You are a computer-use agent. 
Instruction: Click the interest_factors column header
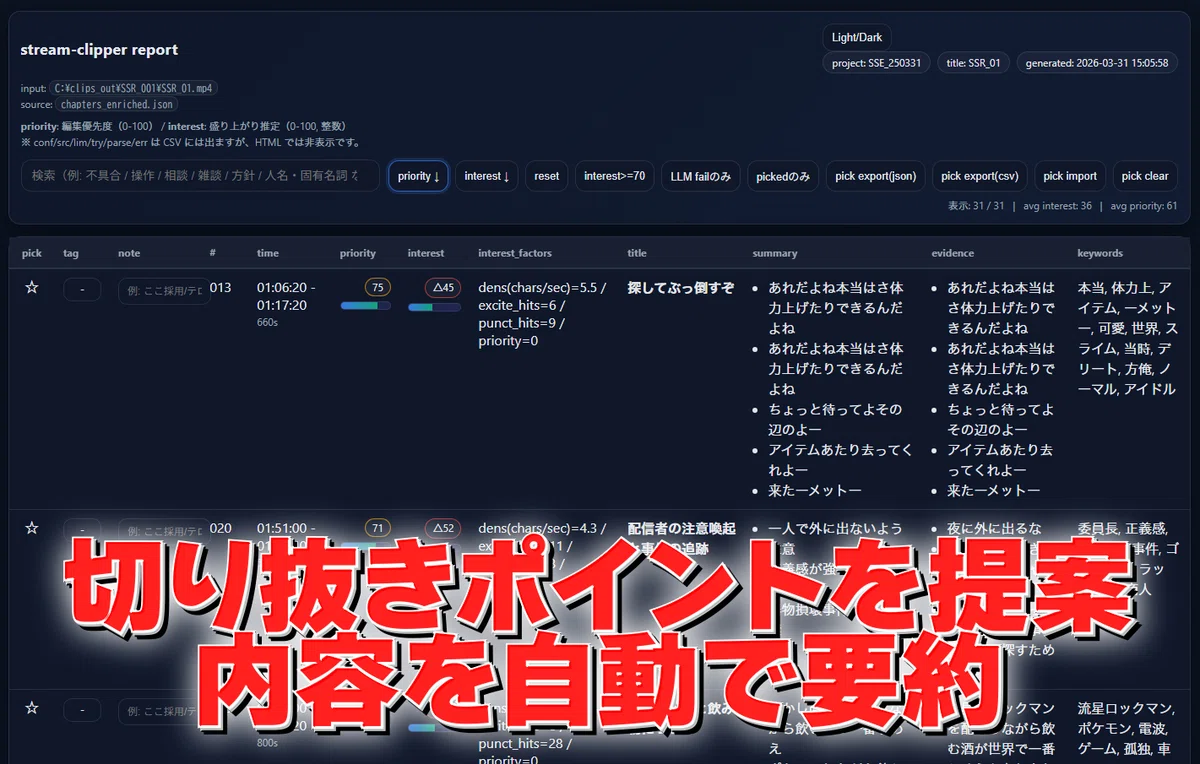[515, 253]
